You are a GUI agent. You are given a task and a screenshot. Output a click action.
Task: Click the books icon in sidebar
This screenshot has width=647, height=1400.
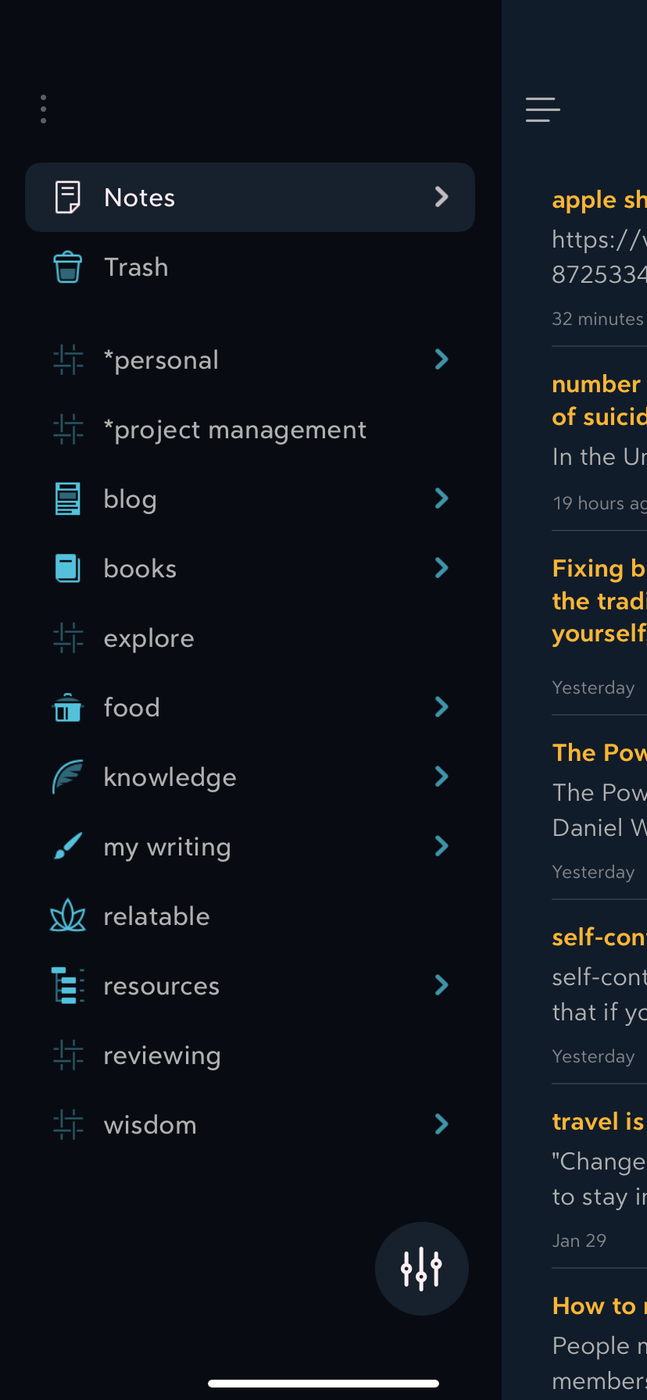pos(67,568)
